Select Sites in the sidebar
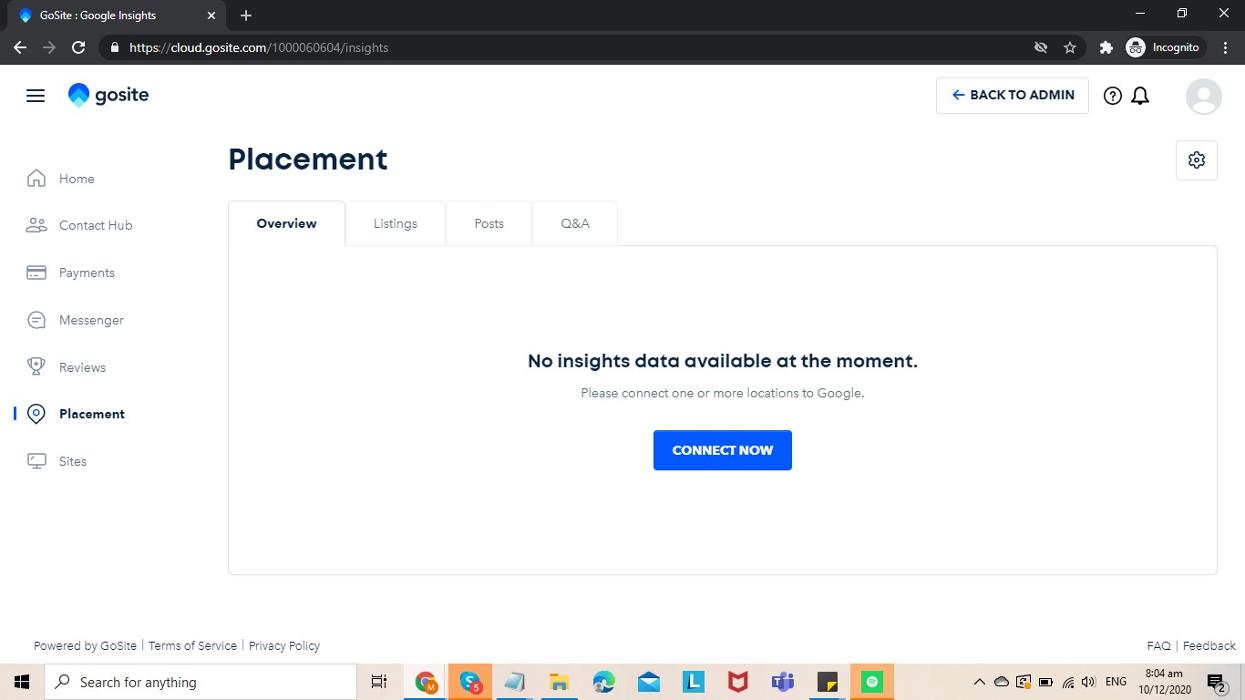Image resolution: width=1245 pixels, height=700 pixels. coord(72,461)
